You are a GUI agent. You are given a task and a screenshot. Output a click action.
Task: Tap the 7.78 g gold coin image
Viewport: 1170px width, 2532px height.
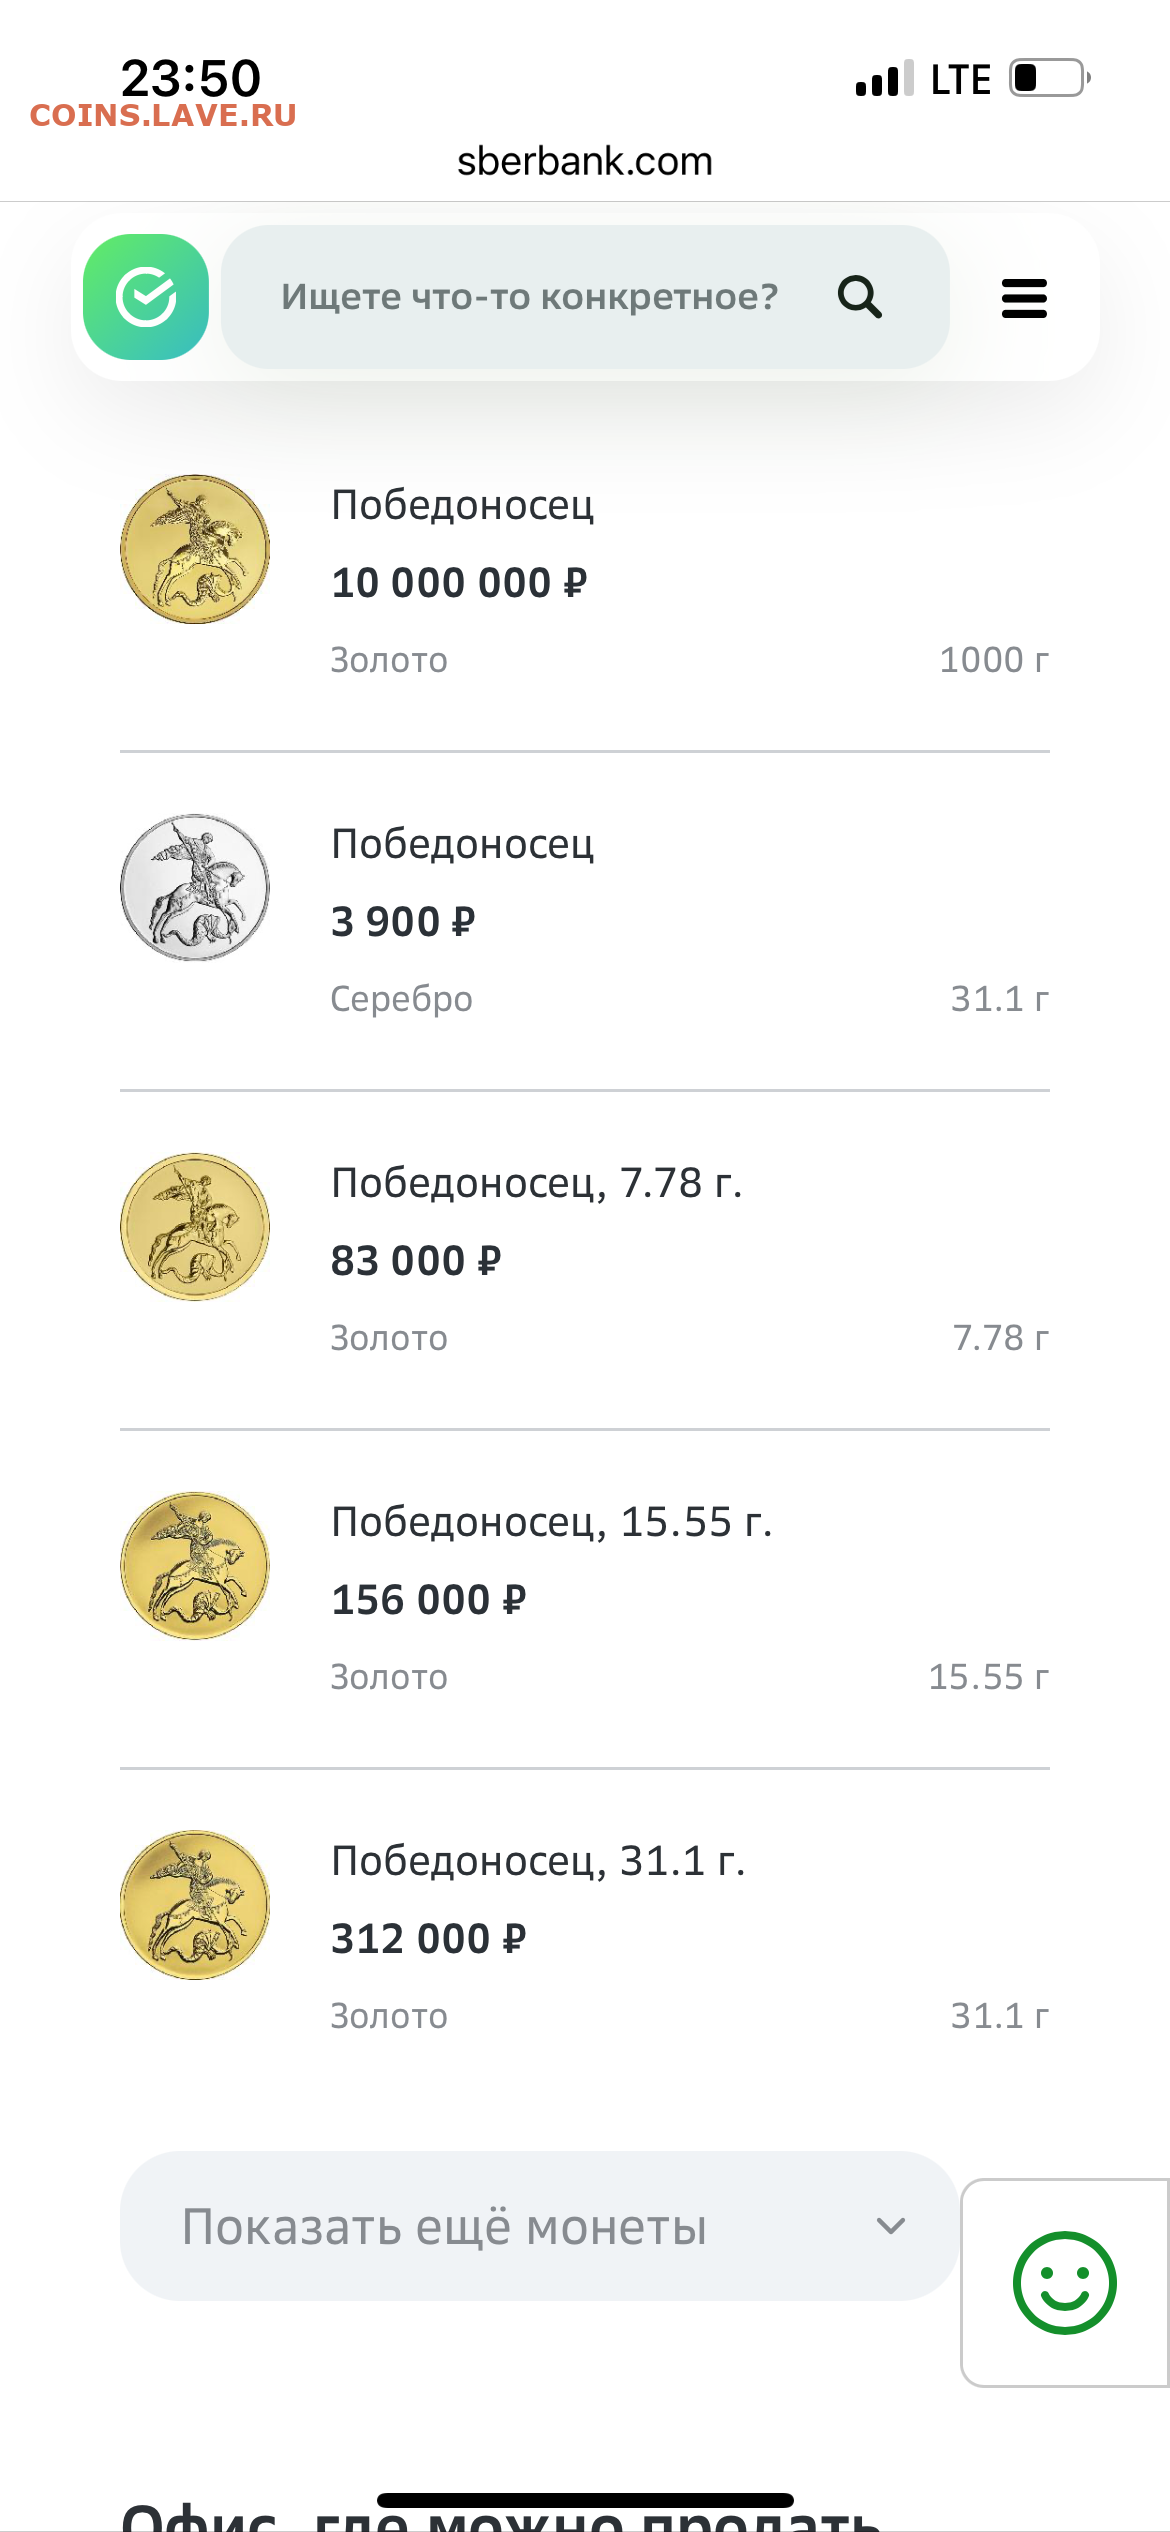tap(195, 1227)
